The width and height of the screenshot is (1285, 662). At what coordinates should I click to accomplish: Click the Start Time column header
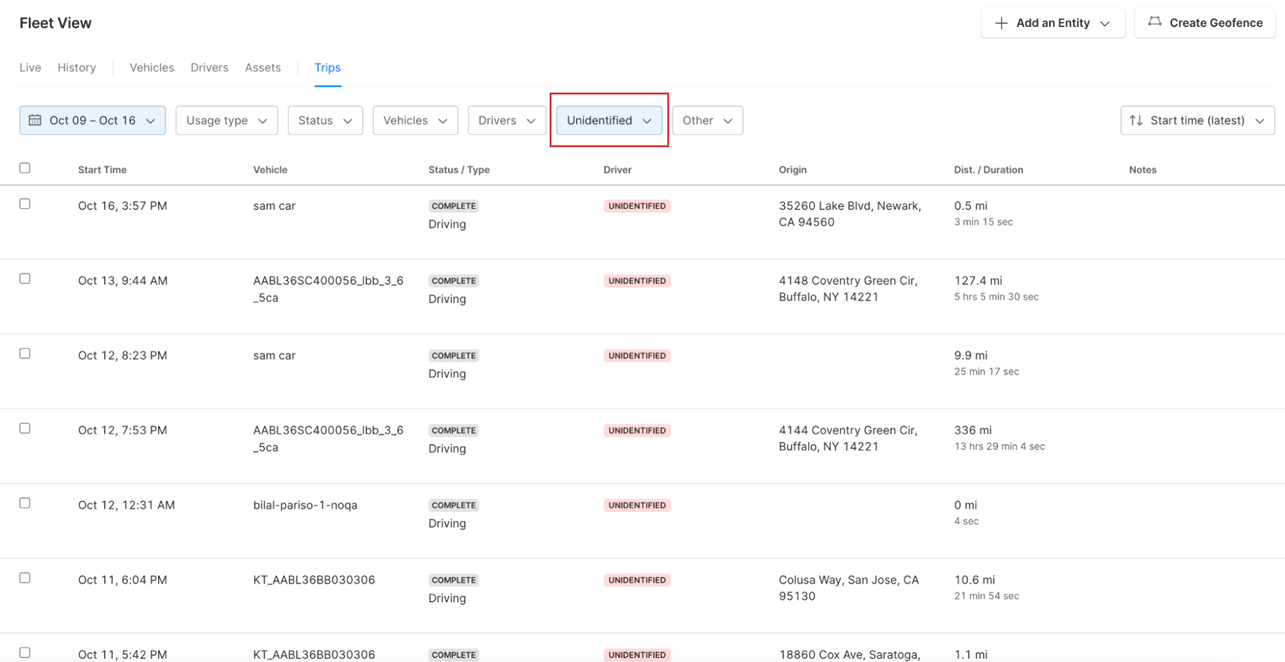[102, 170]
